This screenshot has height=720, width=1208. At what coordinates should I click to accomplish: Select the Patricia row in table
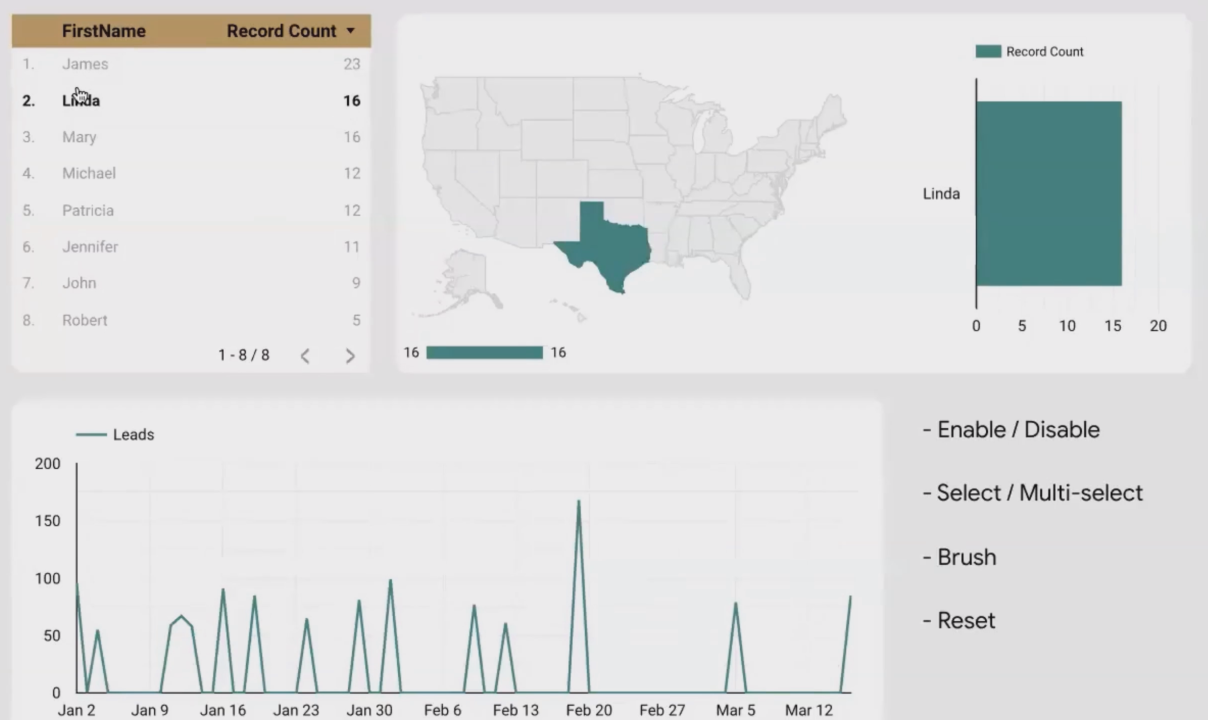click(x=191, y=210)
